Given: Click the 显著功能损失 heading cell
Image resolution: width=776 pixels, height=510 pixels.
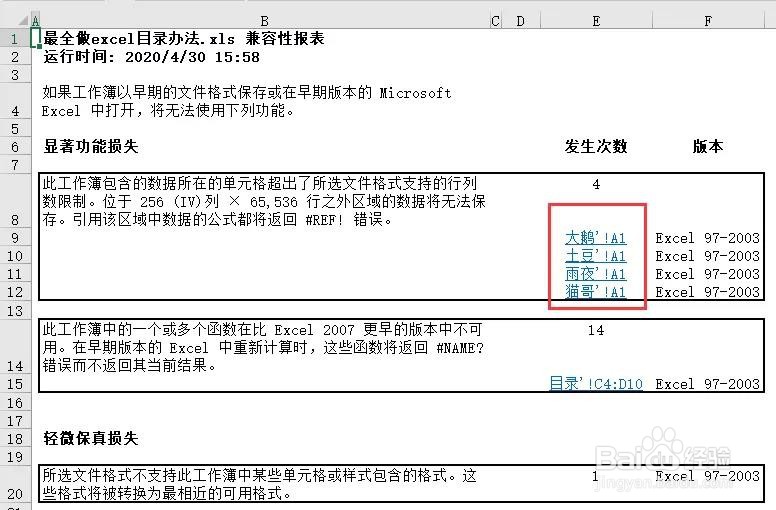Looking at the screenshot, I should 91,146.
